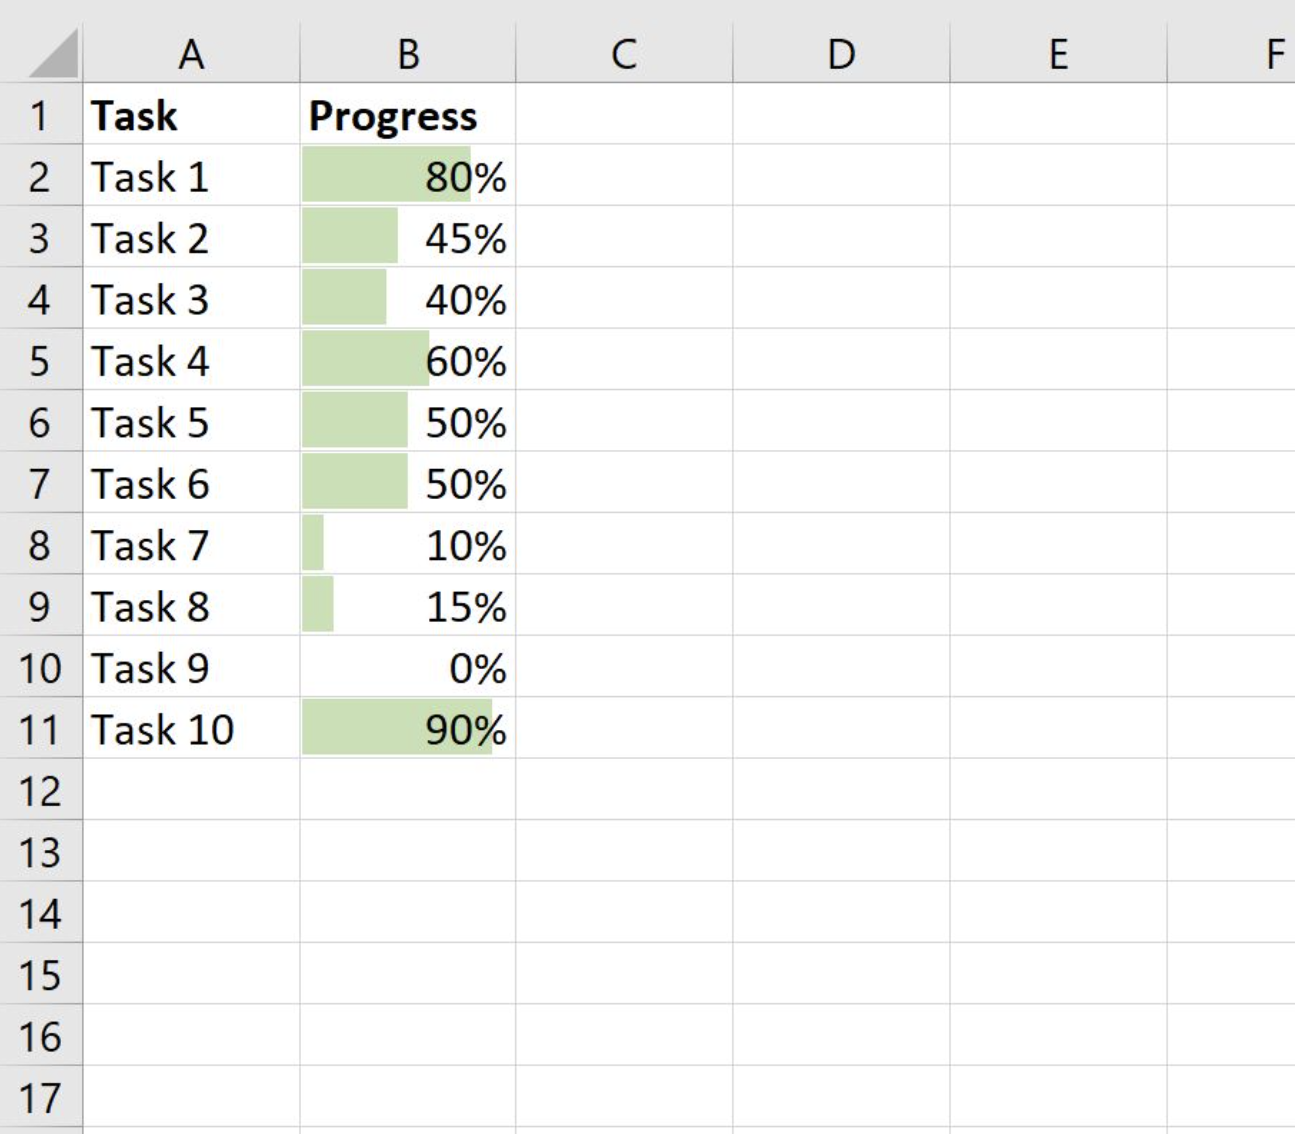Select row 17 header
Screen dimensions: 1298x1134
40,1098
